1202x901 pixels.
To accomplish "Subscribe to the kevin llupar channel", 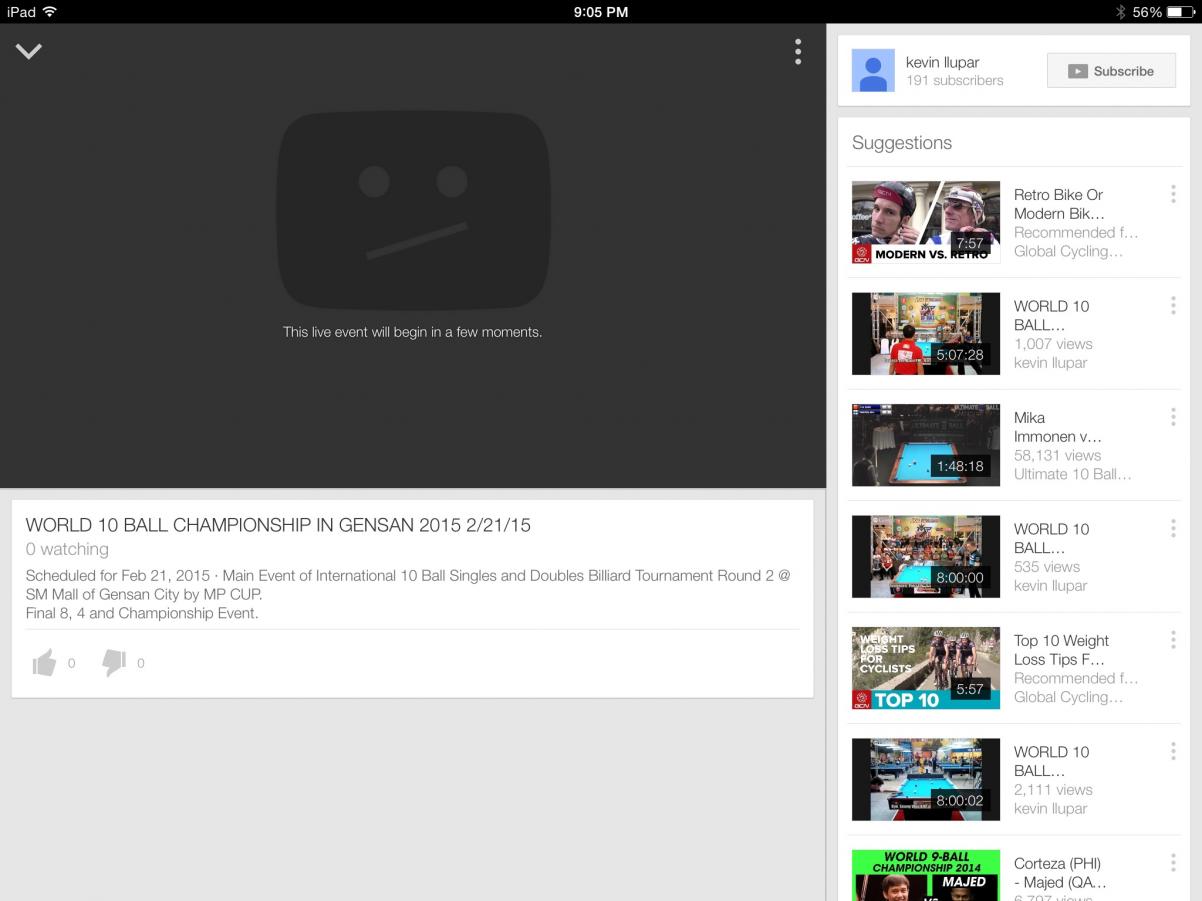I will pos(1110,71).
